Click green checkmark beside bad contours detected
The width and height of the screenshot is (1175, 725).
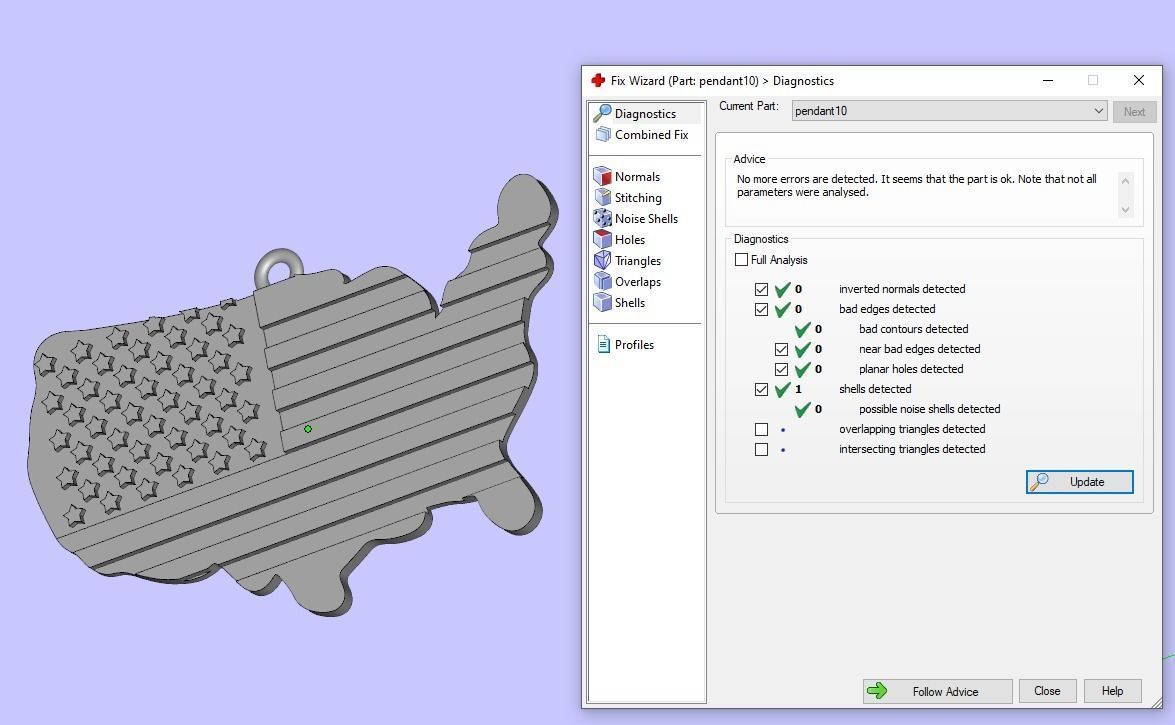803,329
